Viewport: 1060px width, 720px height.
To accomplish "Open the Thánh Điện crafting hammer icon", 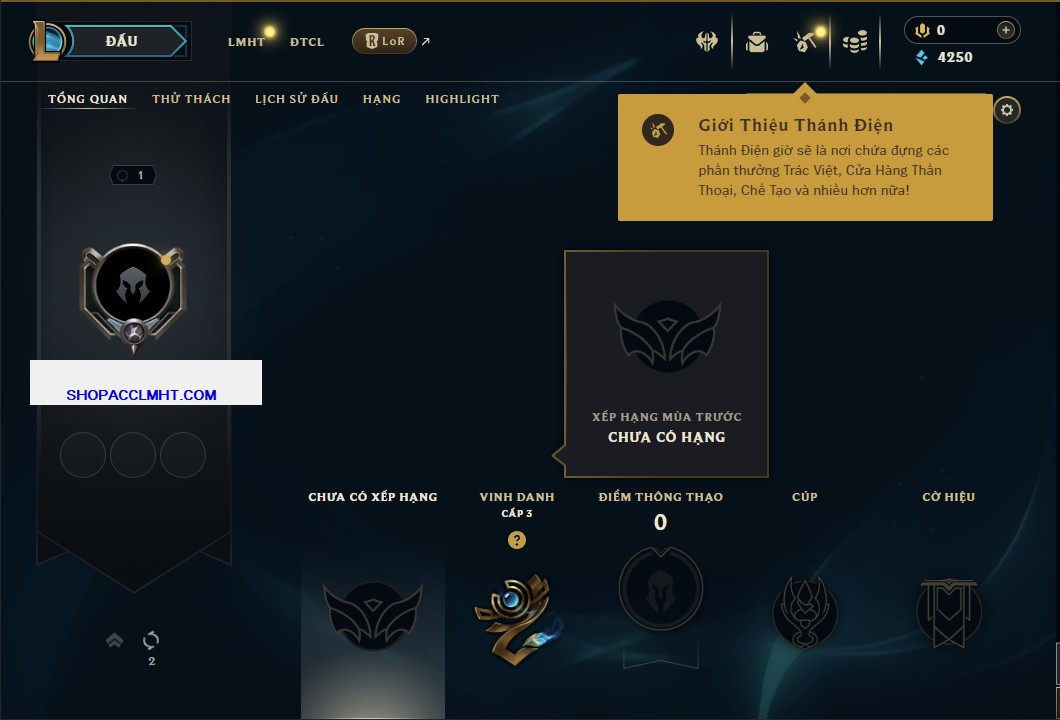I will [x=805, y=42].
